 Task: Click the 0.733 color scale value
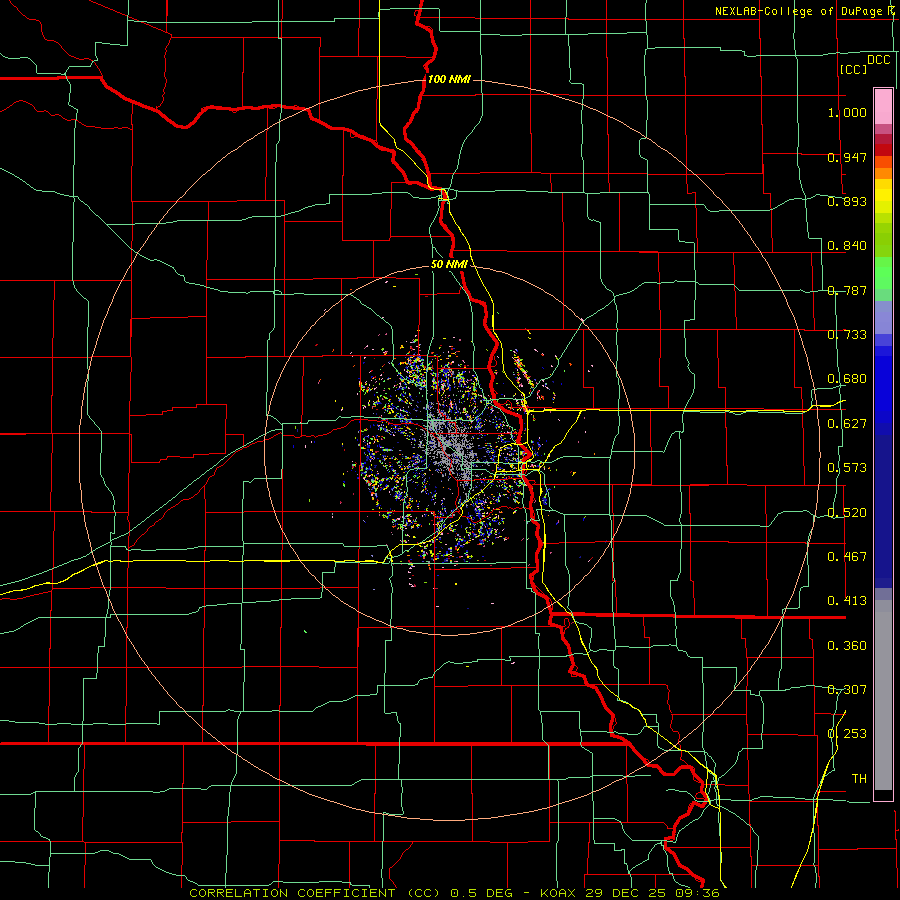pos(847,335)
